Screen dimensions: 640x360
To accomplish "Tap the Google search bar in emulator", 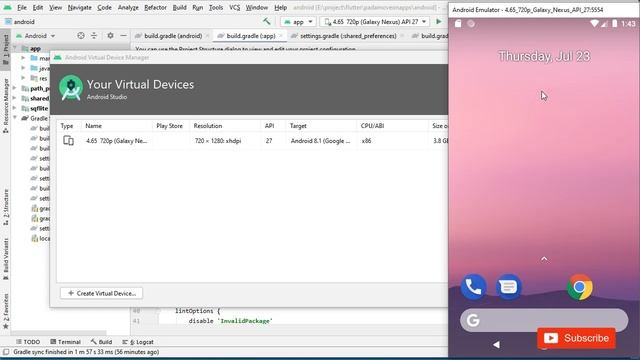I will tap(544, 320).
